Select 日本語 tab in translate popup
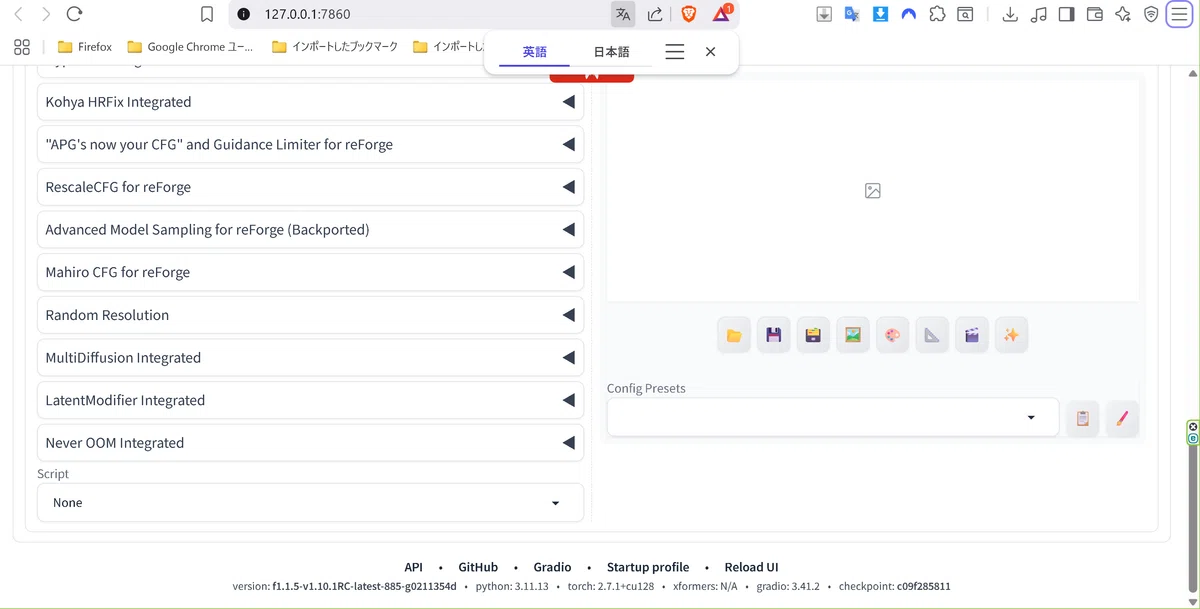 [x=611, y=52]
